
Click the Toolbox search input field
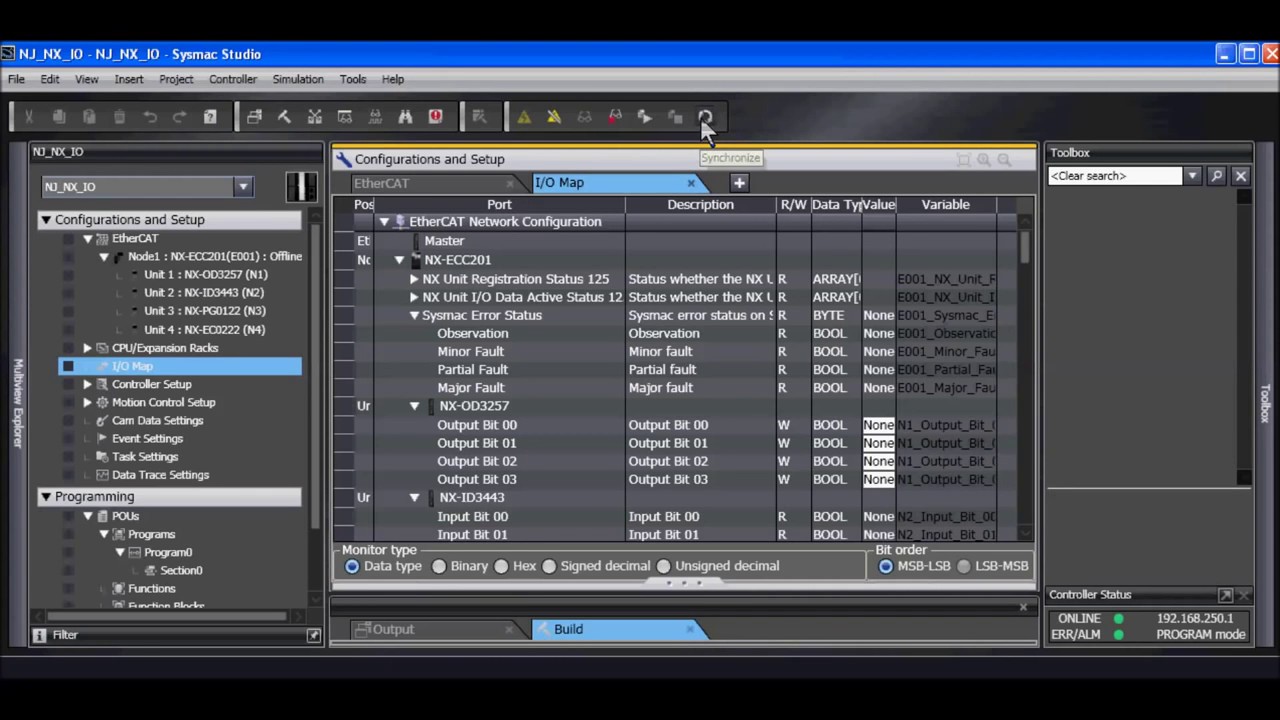click(x=1115, y=176)
